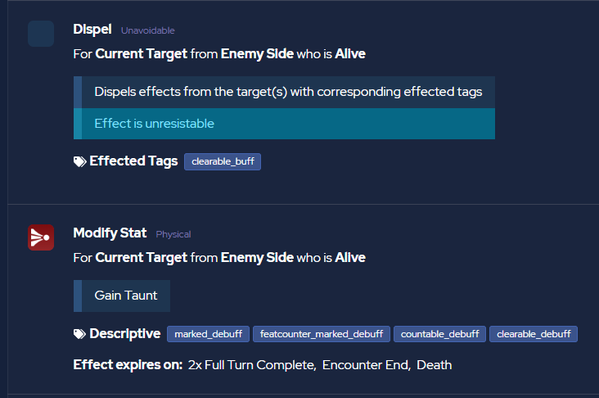Click the blank Dispel effect icon
Image resolution: width=599 pixels, height=398 pixels.
click(41, 34)
